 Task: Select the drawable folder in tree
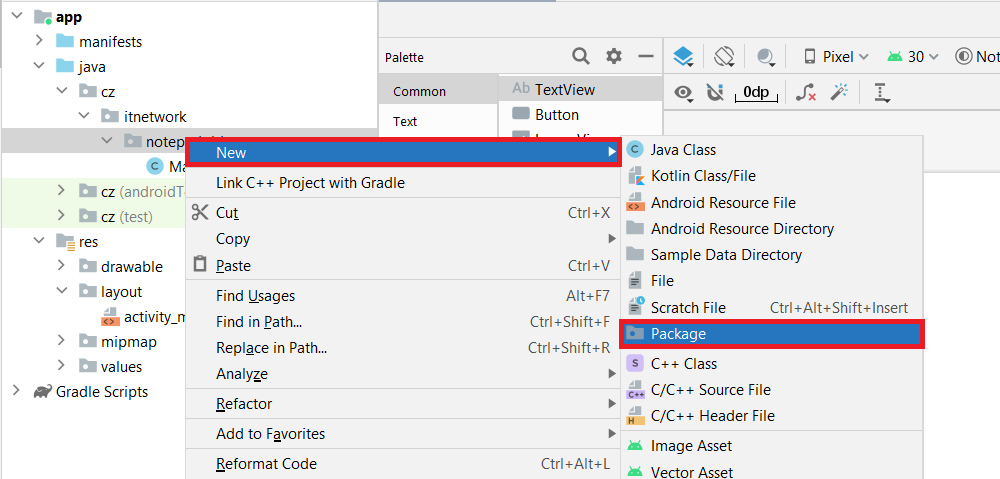tap(131, 266)
